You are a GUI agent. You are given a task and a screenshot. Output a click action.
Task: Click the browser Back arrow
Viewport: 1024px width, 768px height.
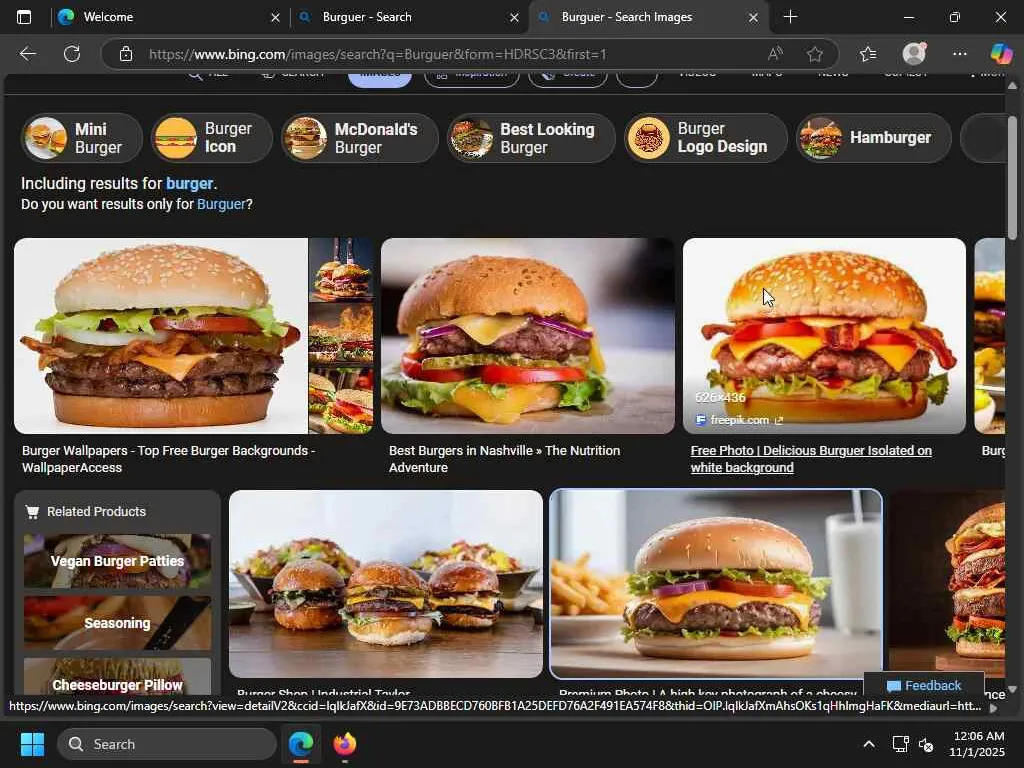pos(27,54)
